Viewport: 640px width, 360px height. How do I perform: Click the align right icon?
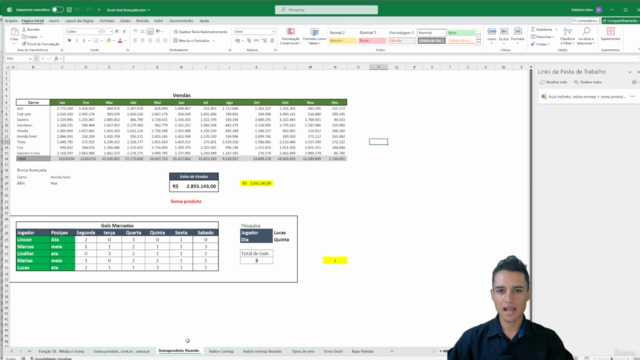(x=150, y=40)
